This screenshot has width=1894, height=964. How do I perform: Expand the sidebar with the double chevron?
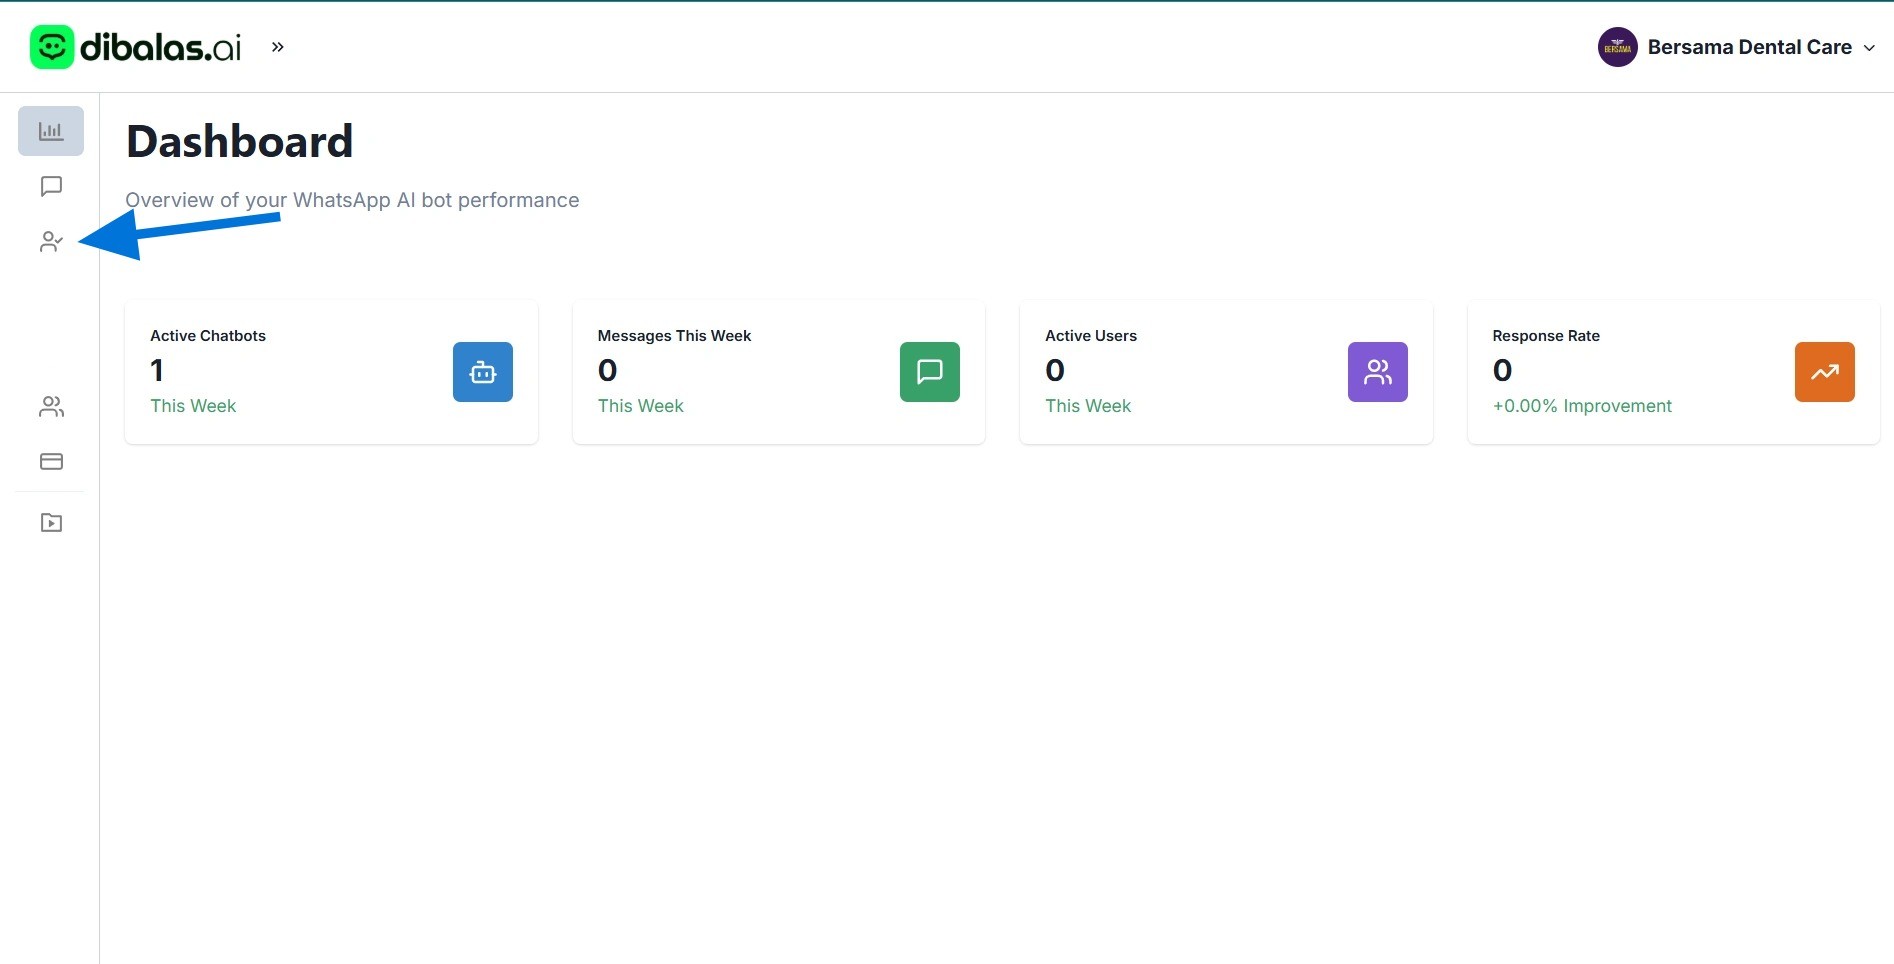(x=278, y=47)
